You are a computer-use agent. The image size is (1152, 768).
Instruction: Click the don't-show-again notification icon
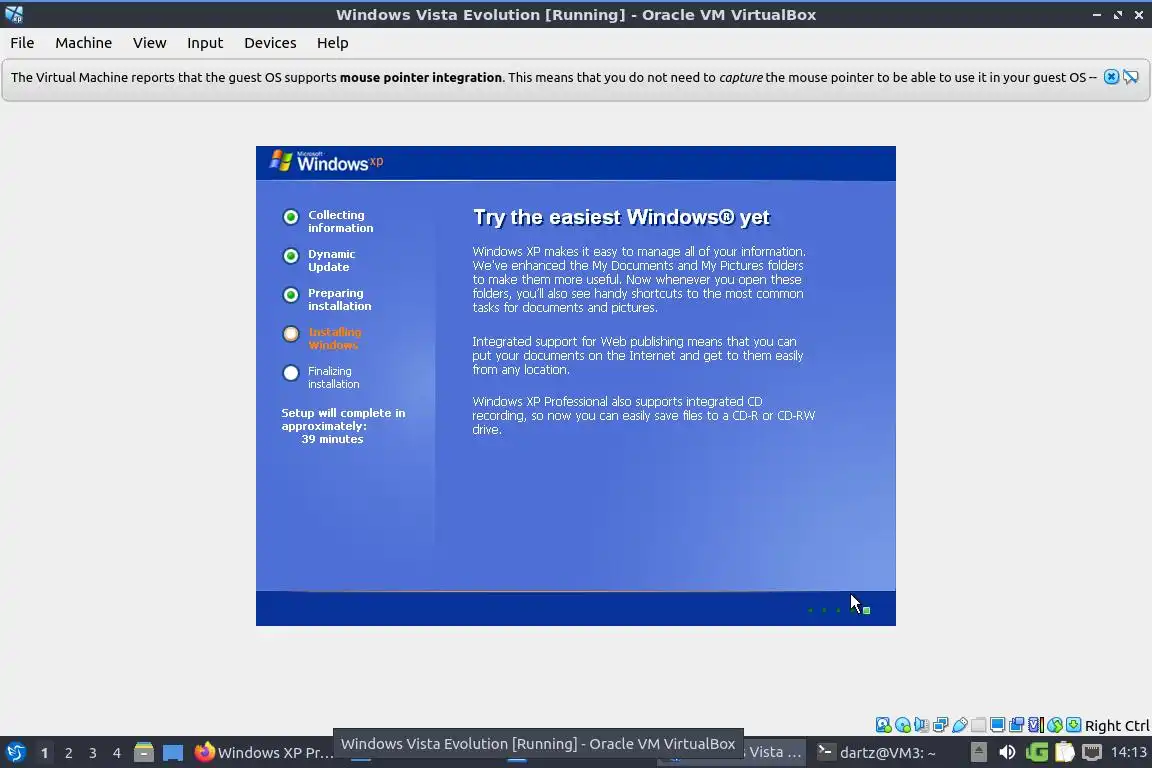(x=1131, y=77)
